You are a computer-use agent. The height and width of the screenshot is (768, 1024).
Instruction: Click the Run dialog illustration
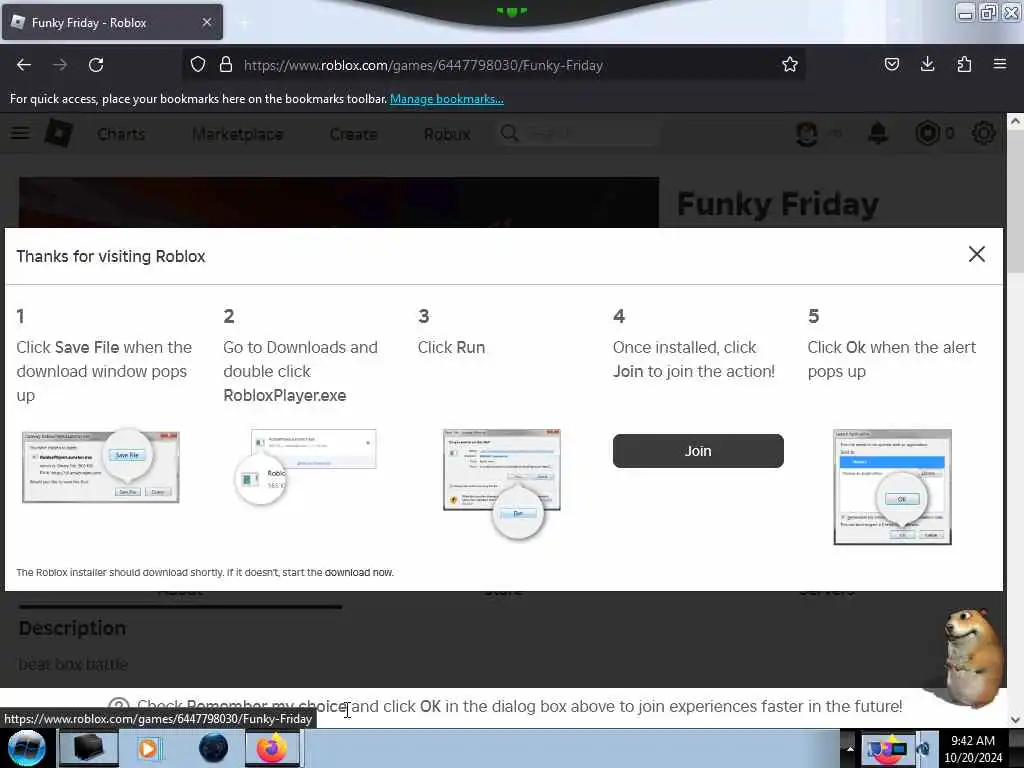(x=502, y=483)
